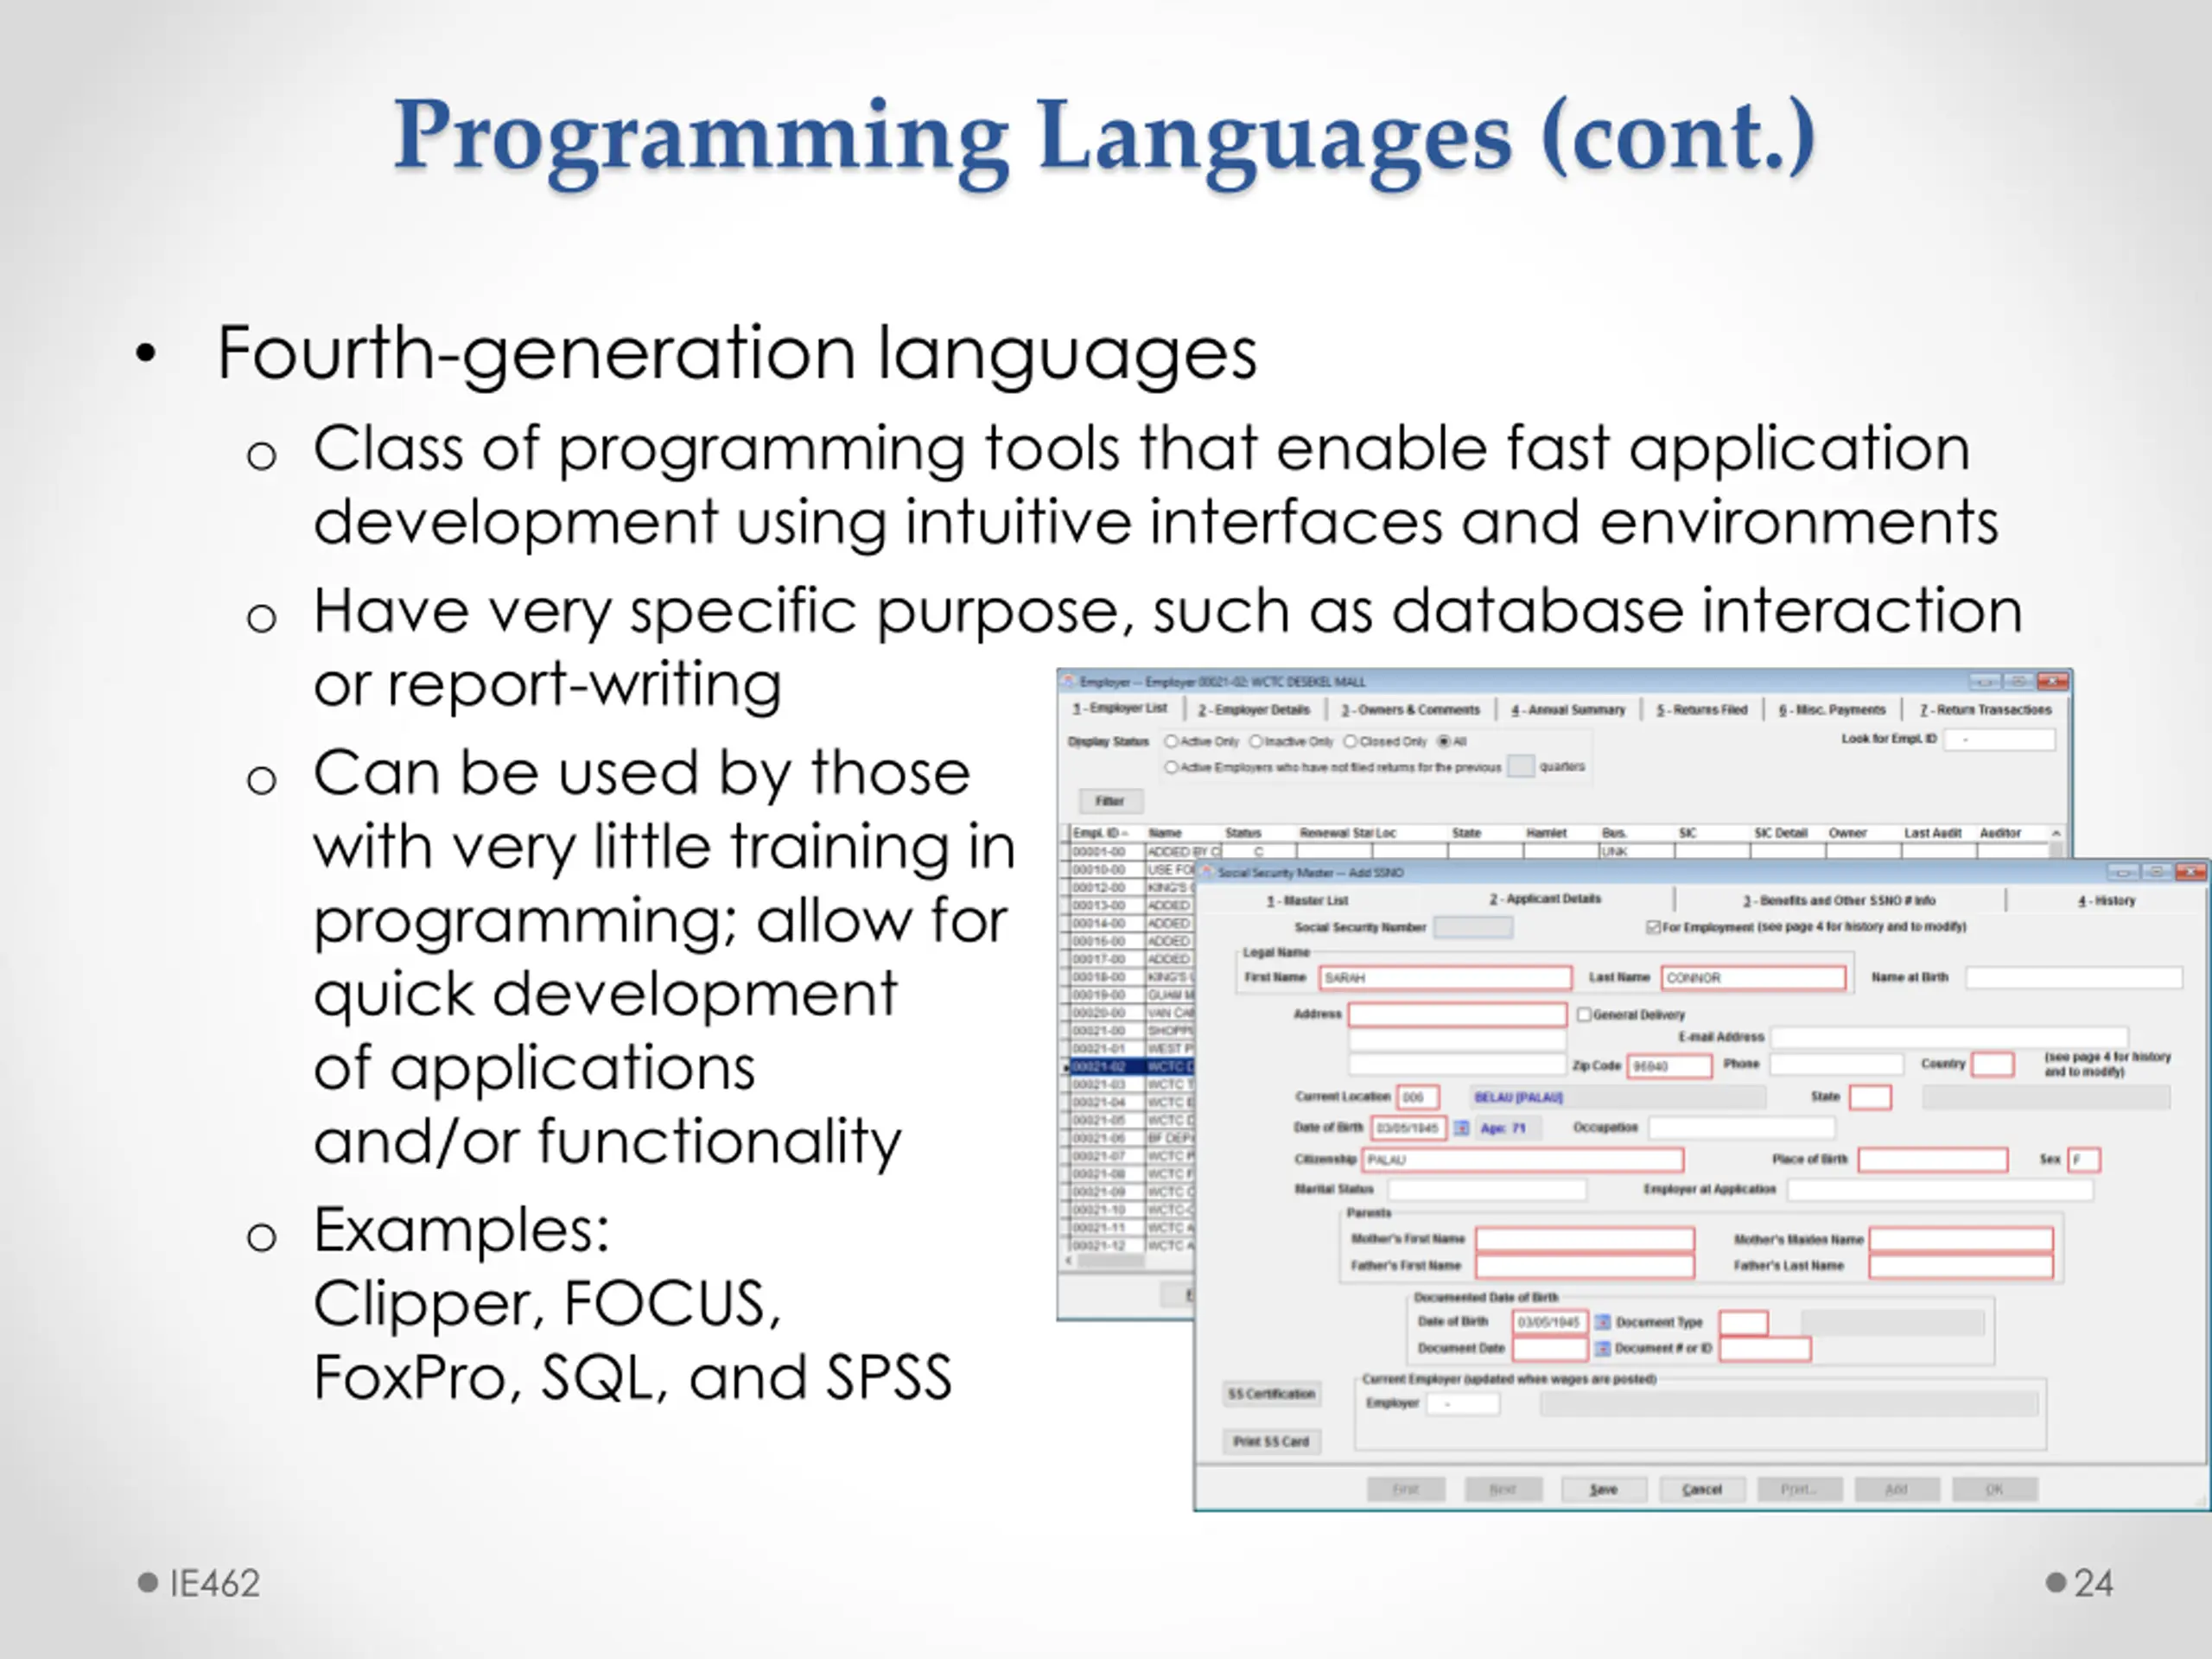Maximize the Social Security Master window
The image size is (2212, 1659).
point(2155,871)
